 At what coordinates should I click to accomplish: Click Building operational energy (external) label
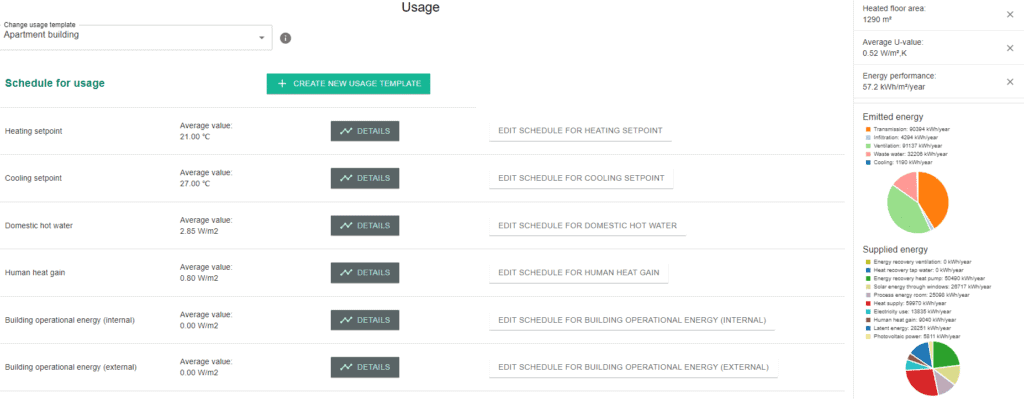coord(71,367)
